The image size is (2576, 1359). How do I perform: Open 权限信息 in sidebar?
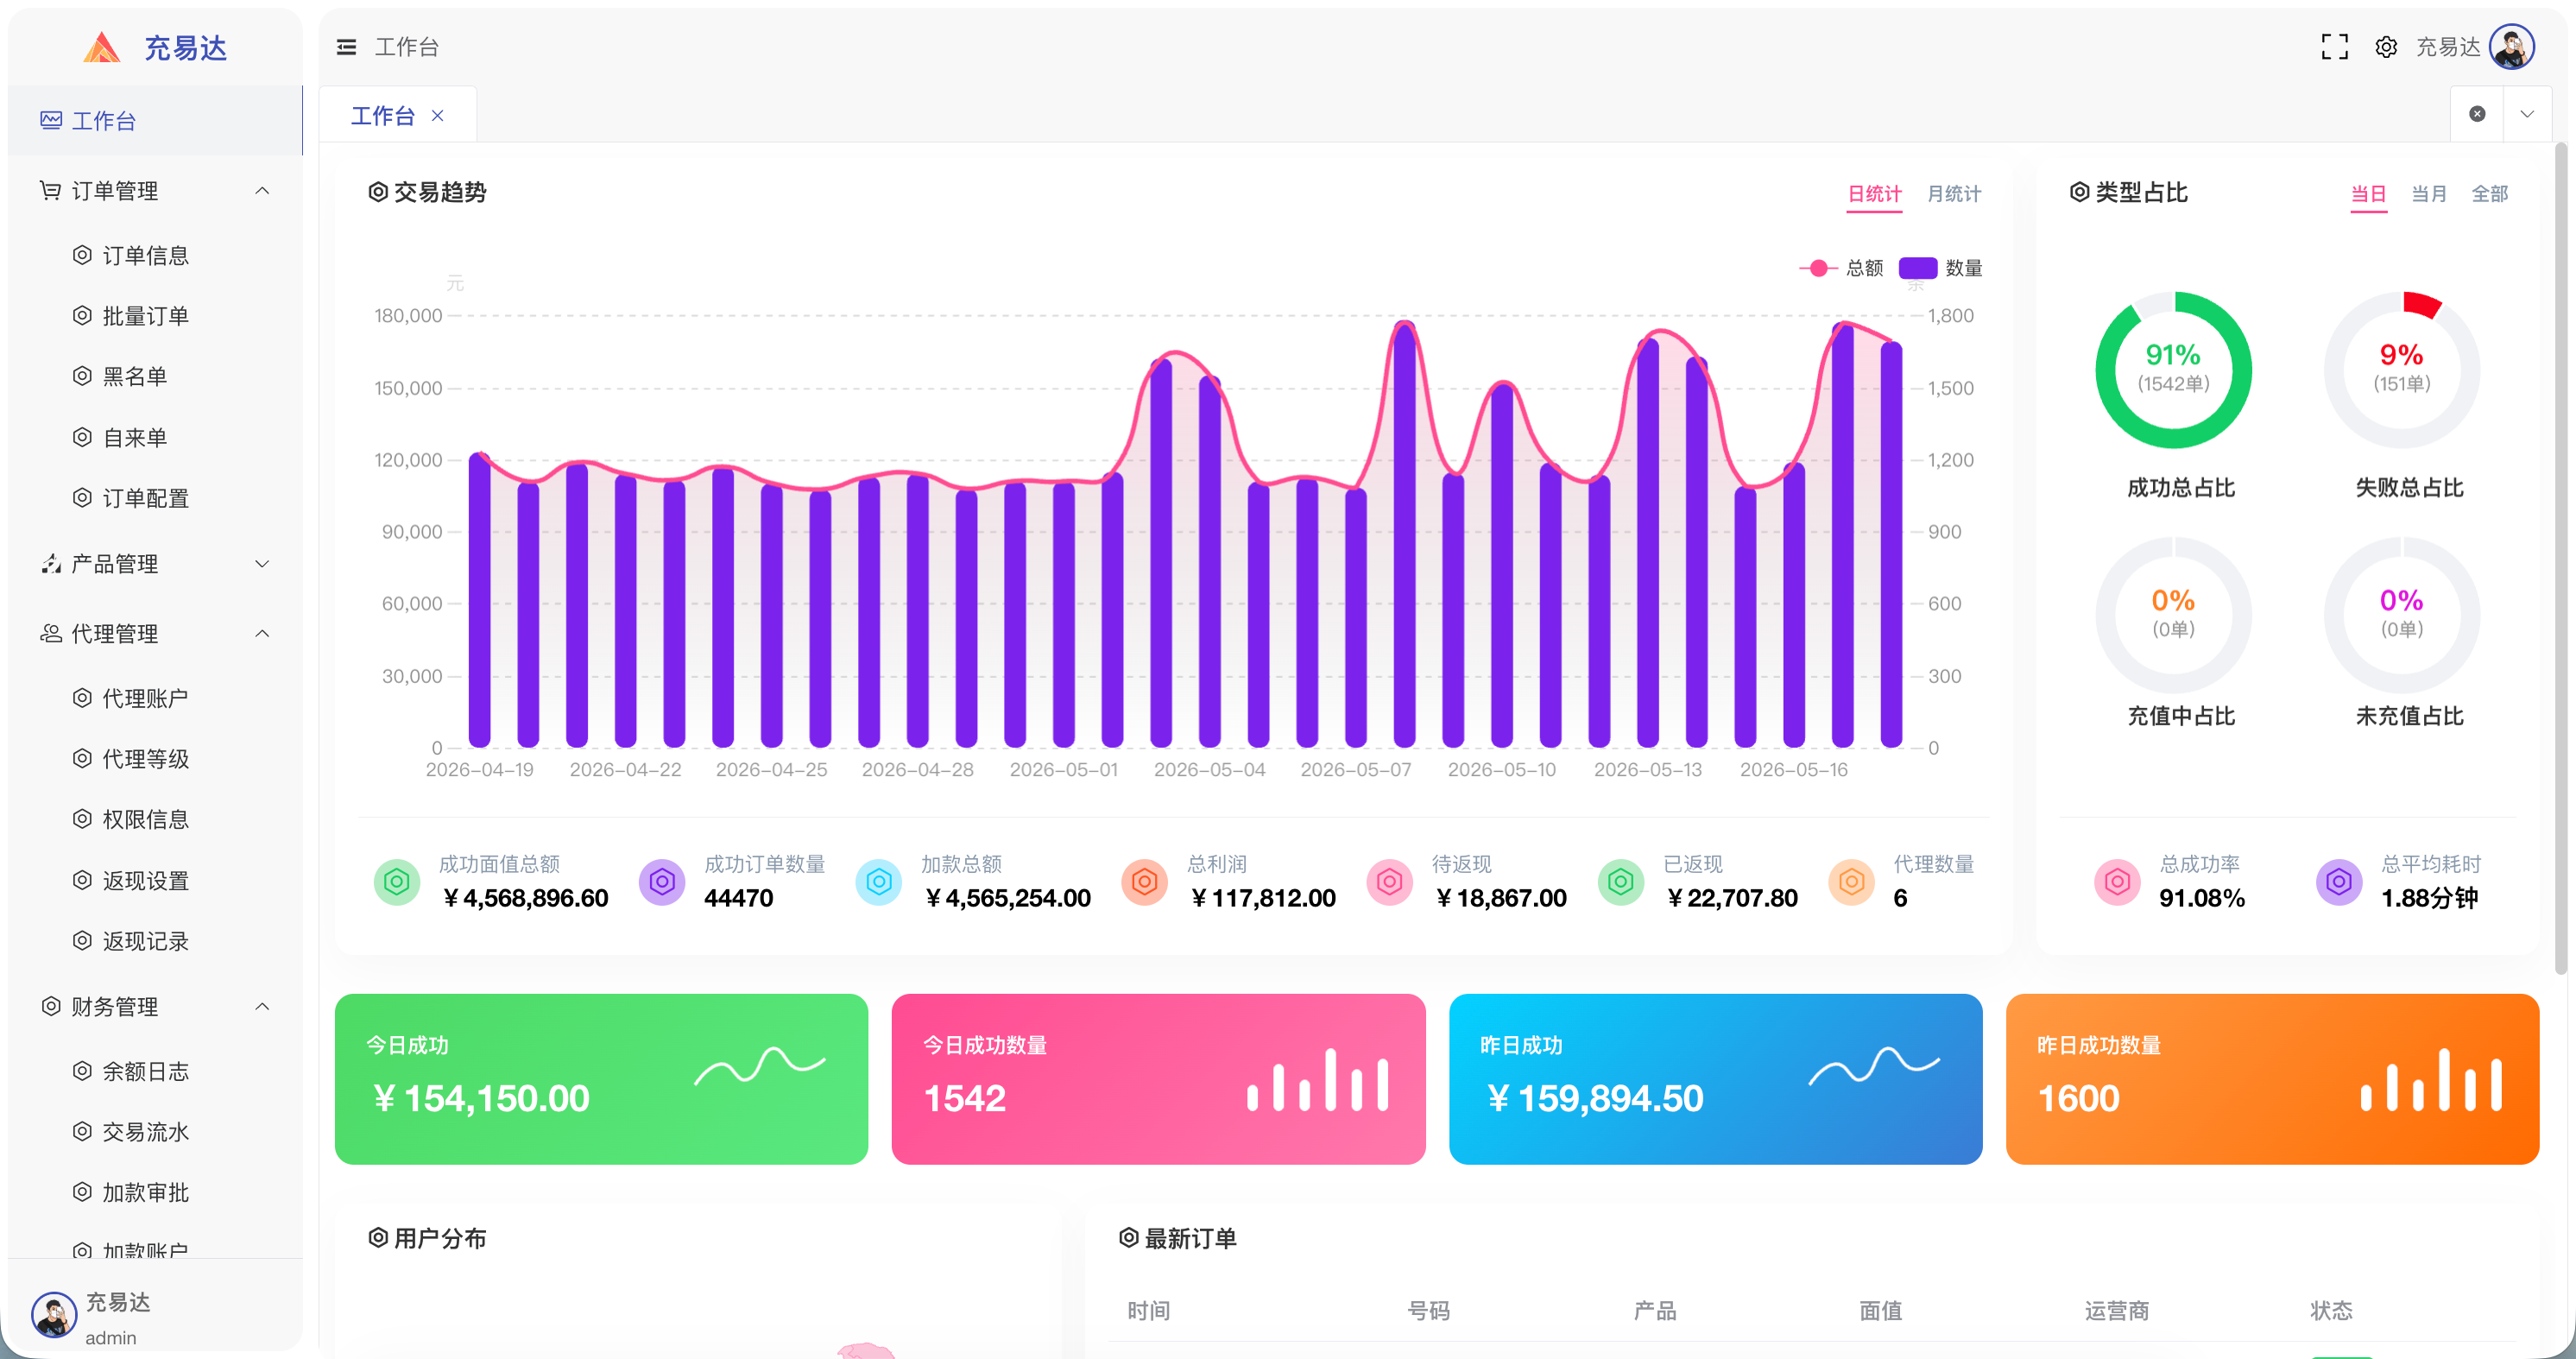[x=146, y=819]
